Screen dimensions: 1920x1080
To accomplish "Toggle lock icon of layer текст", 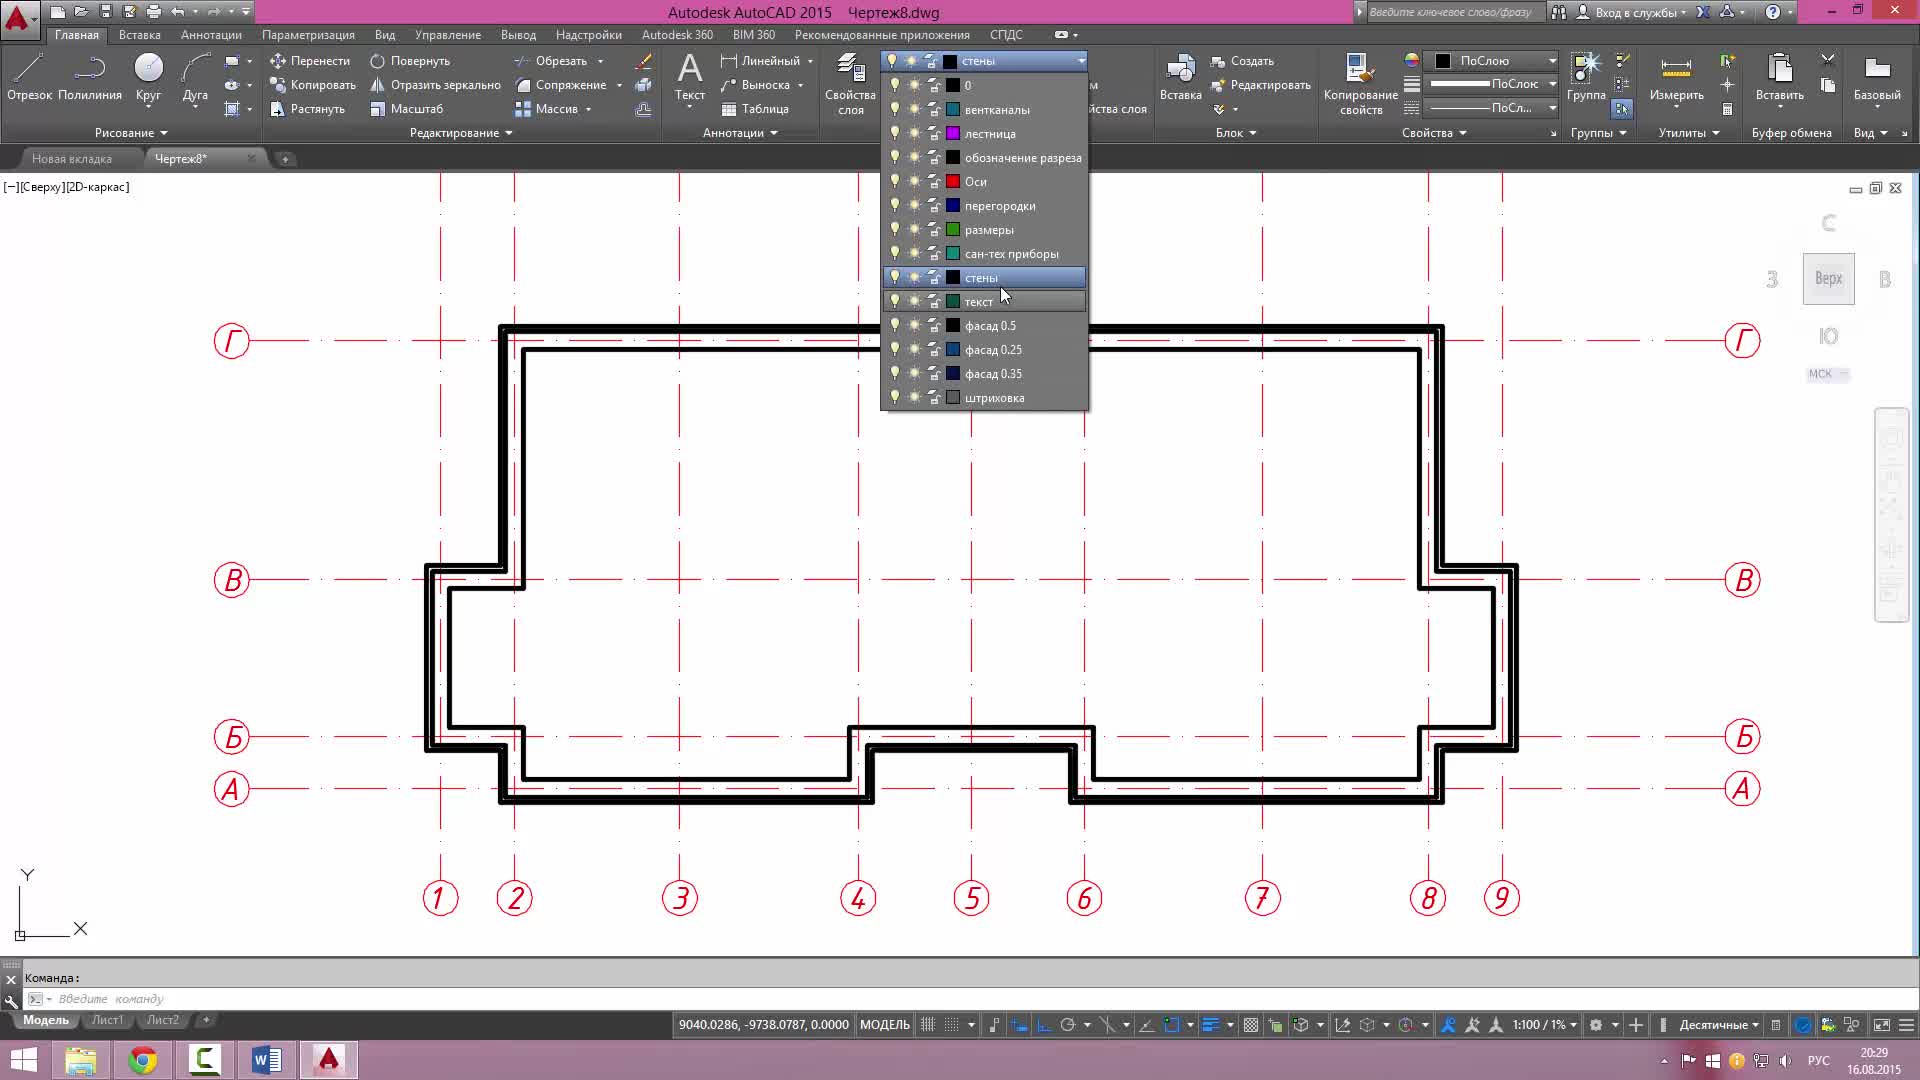I will coord(933,301).
